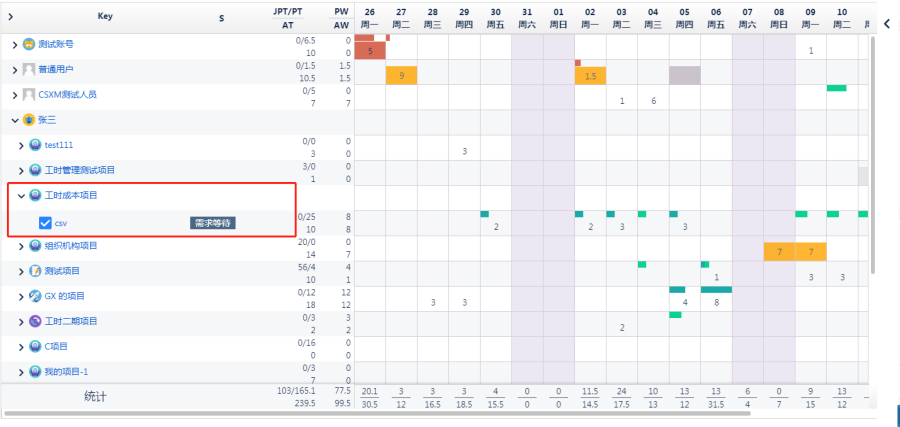
Task: Click the orange 9 hours block
Action: click(x=401, y=76)
